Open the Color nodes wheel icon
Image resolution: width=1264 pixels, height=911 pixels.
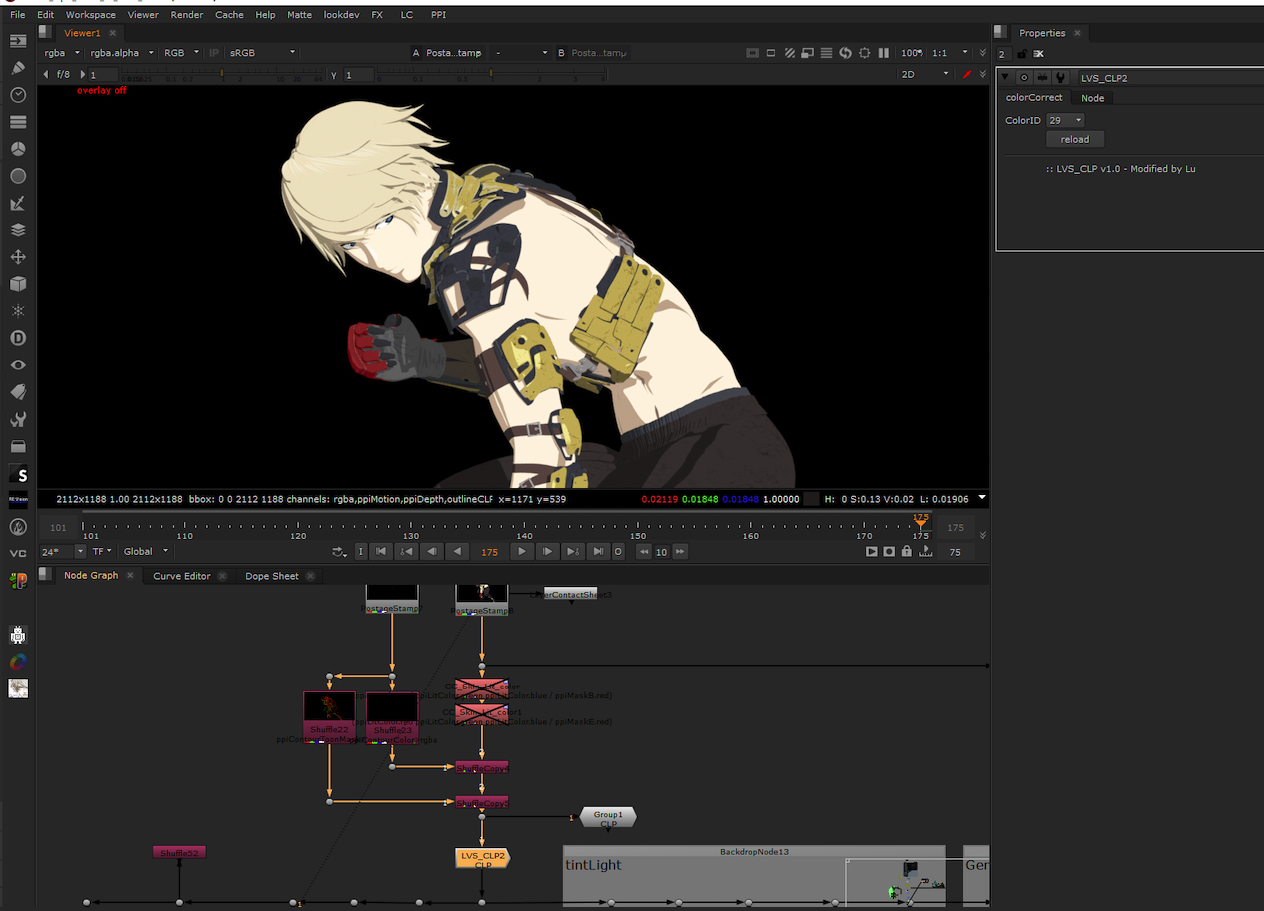18,149
